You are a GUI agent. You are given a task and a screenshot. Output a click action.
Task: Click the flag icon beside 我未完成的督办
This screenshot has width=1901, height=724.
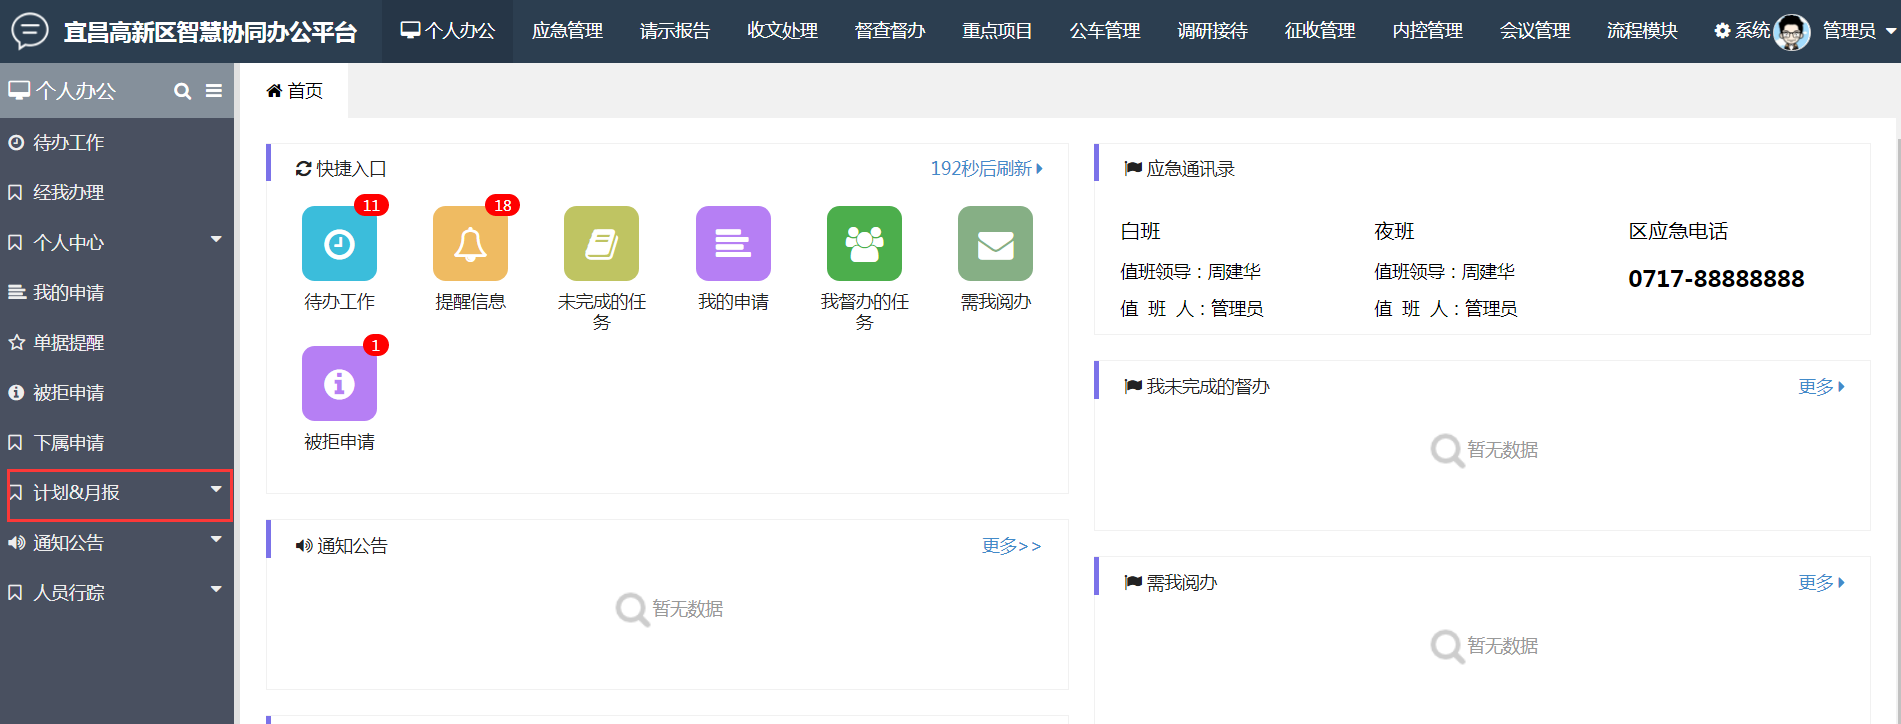tap(1133, 386)
